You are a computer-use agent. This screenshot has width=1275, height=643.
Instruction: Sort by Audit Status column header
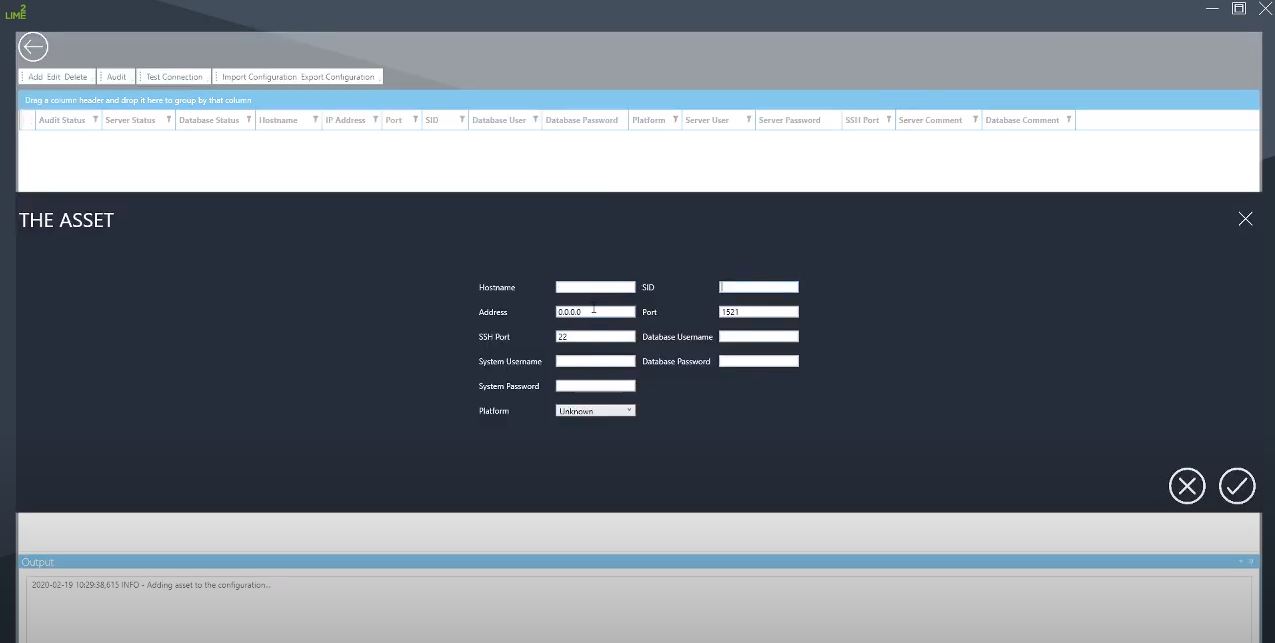tap(62, 120)
